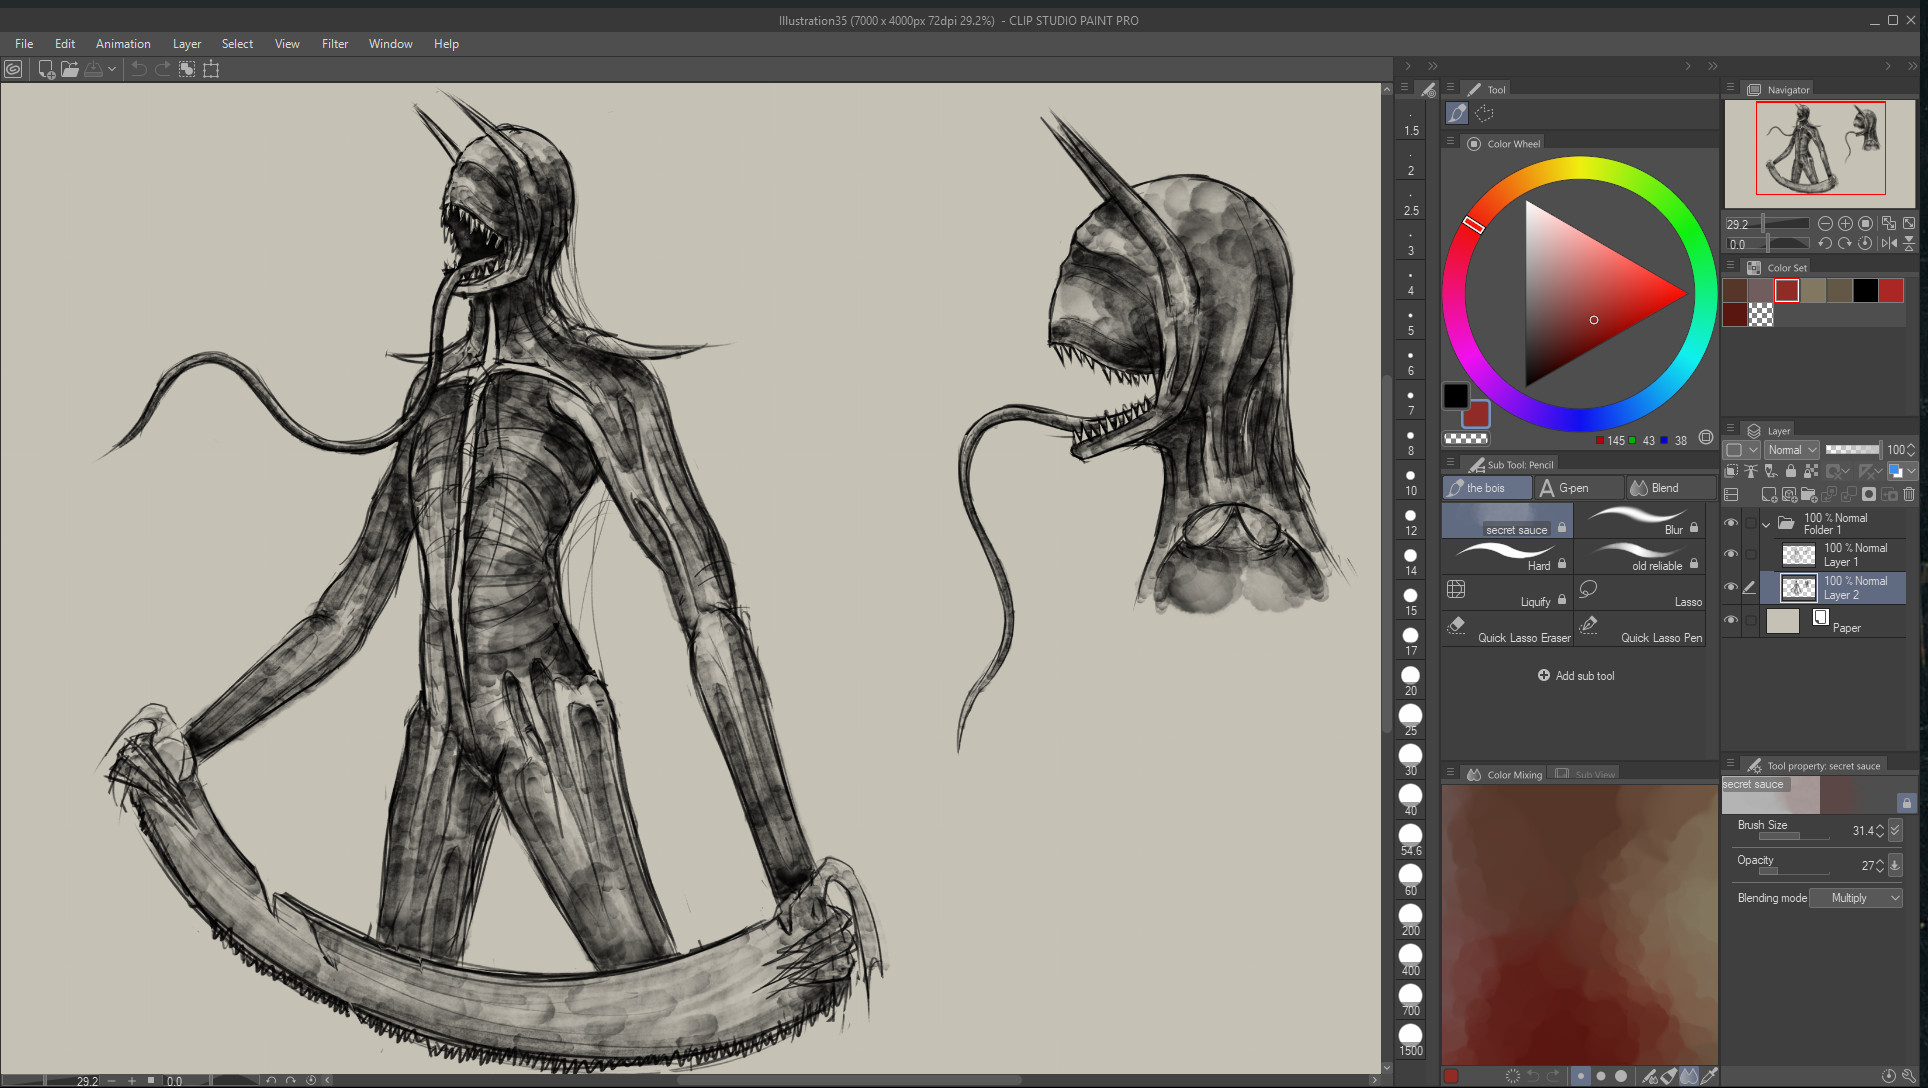The width and height of the screenshot is (1928, 1088).
Task: Select the Layer 1 thumbnail
Action: tap(1799, 555)
